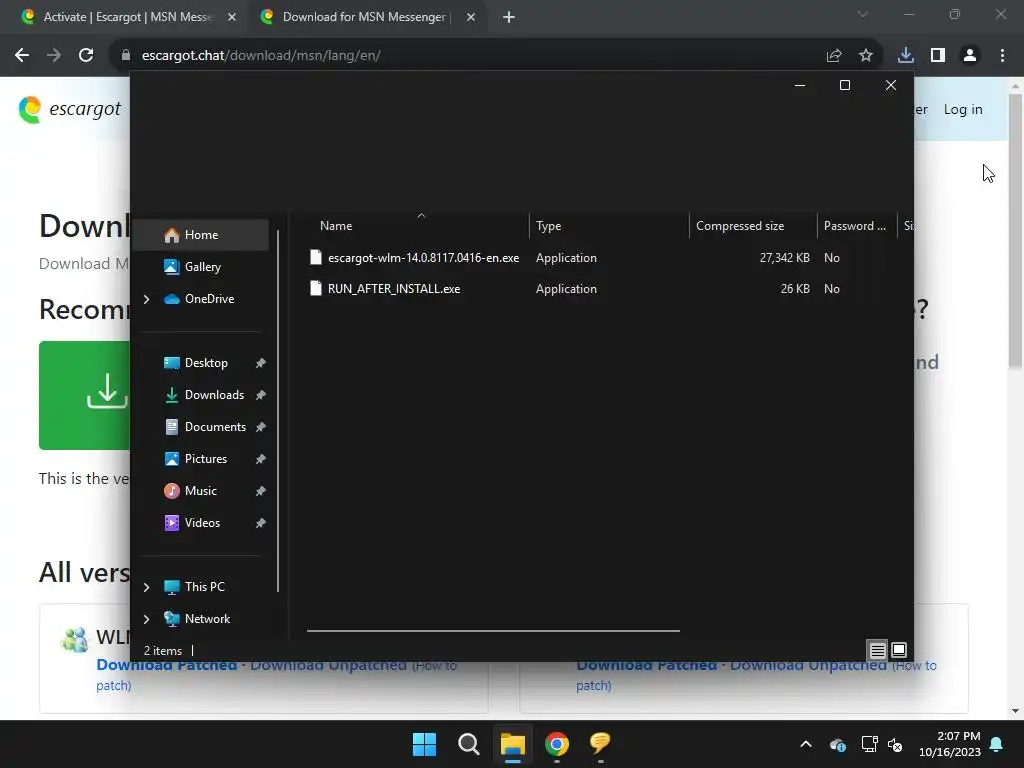Click the 27,342 KB size cell
Image resolution: width=1024 pixels, height=768 pixels.
pyautogui.click(x=784, y=258)
